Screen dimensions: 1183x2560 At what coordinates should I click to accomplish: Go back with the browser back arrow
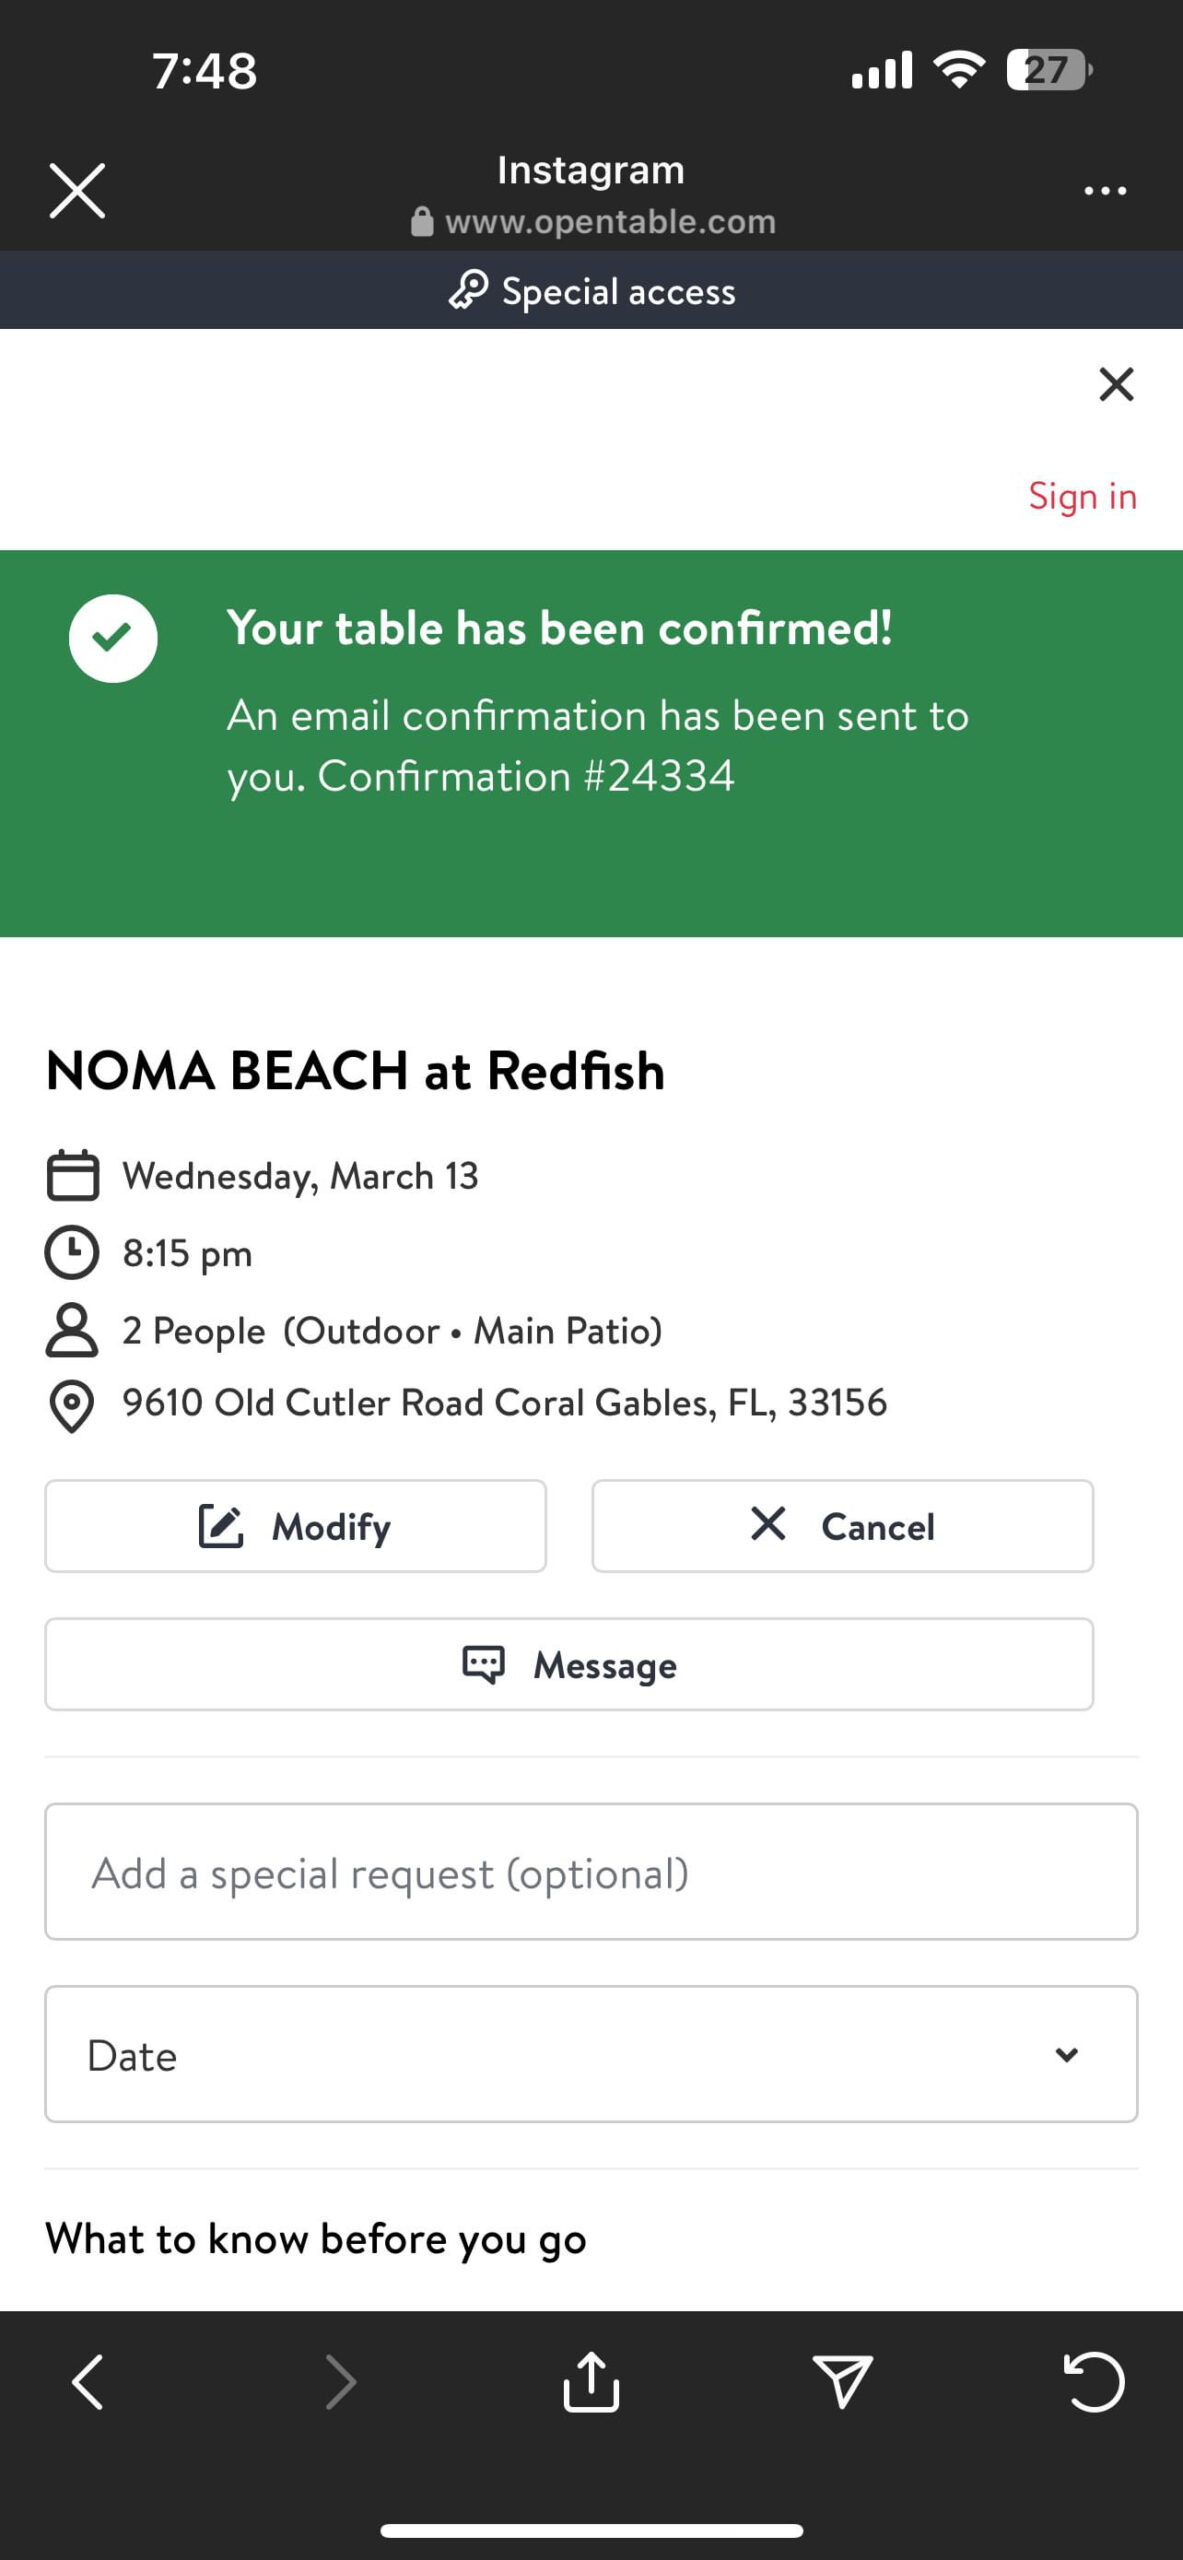pyautogui.click(x=88, y=2382)
